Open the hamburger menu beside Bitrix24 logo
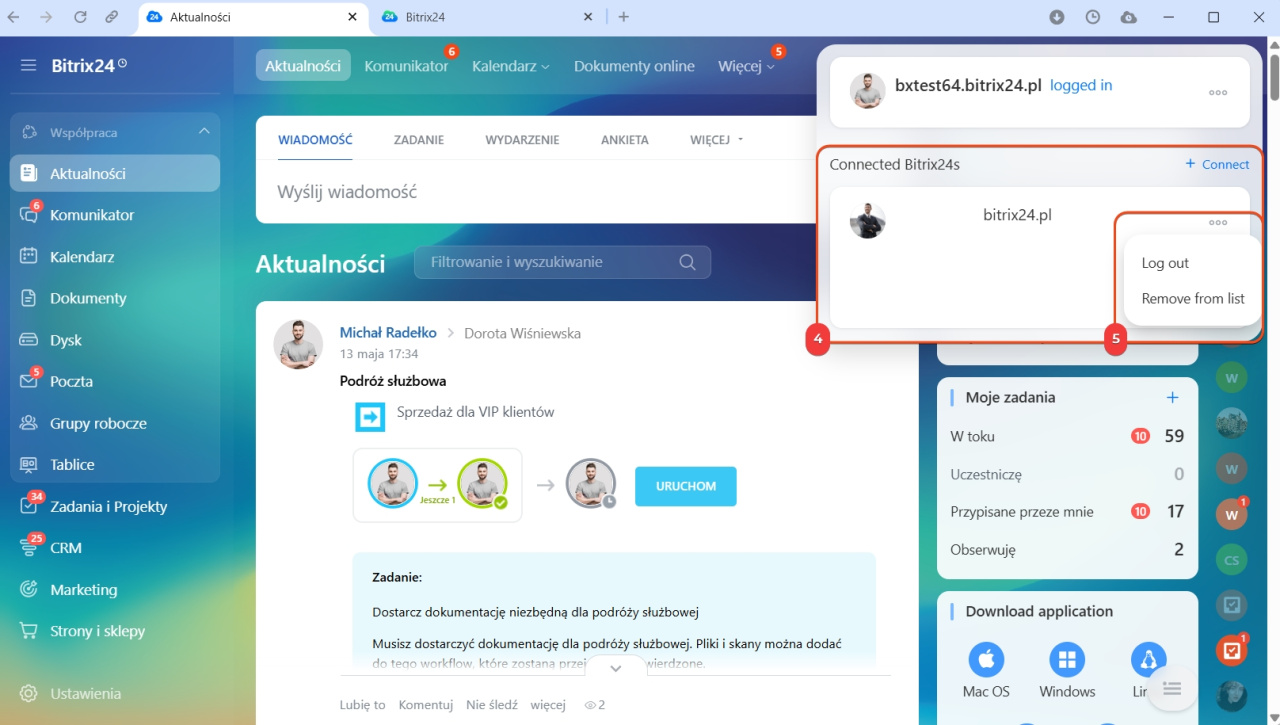The image size is (1280, 725). (x=28, y=66)
